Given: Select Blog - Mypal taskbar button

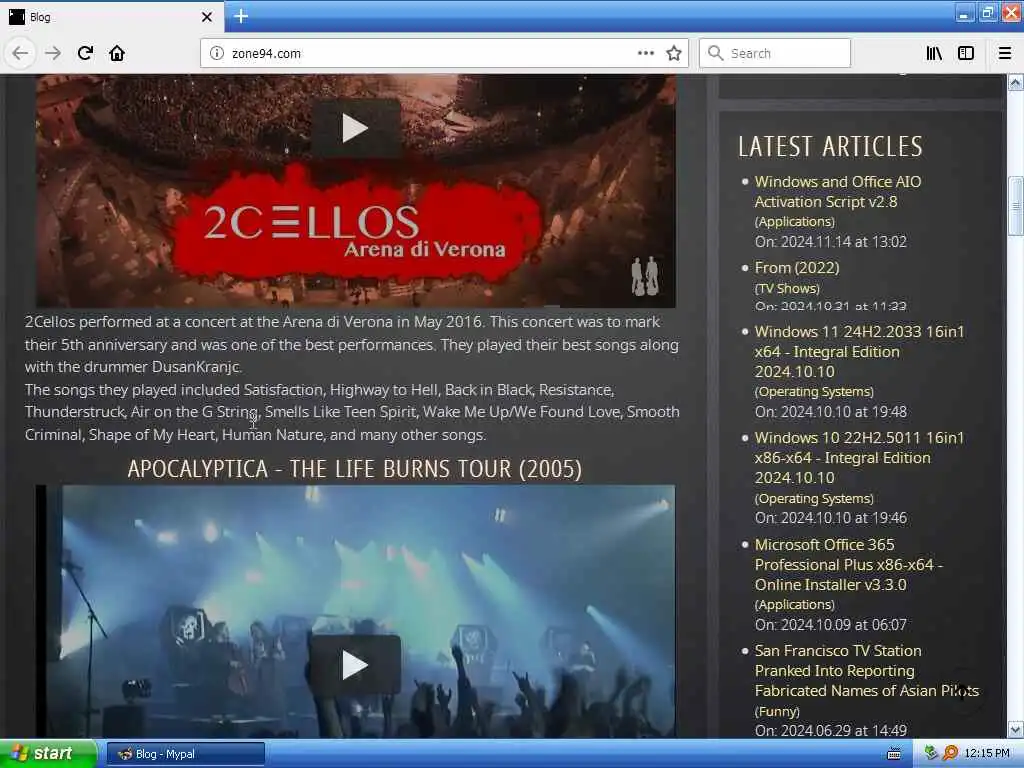Looking at the screenshot, I should click(x=185, y=754).
